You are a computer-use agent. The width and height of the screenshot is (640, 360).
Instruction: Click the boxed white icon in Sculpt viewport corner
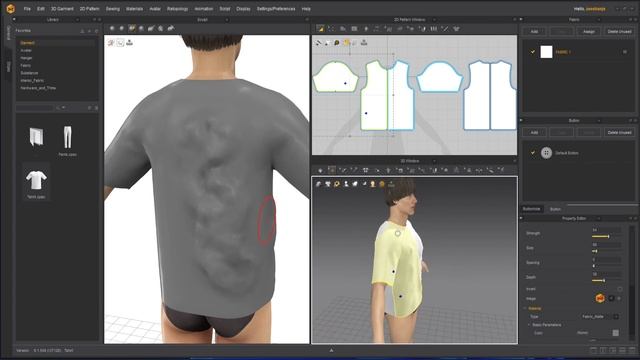[120, 42]
